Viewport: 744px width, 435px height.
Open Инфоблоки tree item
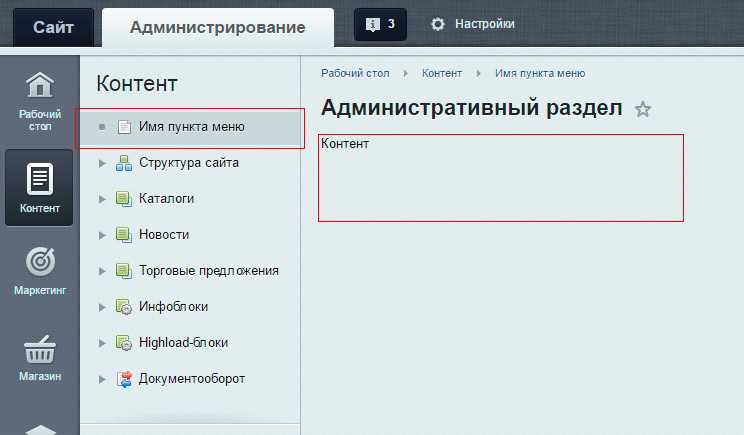tap(174, 307)
